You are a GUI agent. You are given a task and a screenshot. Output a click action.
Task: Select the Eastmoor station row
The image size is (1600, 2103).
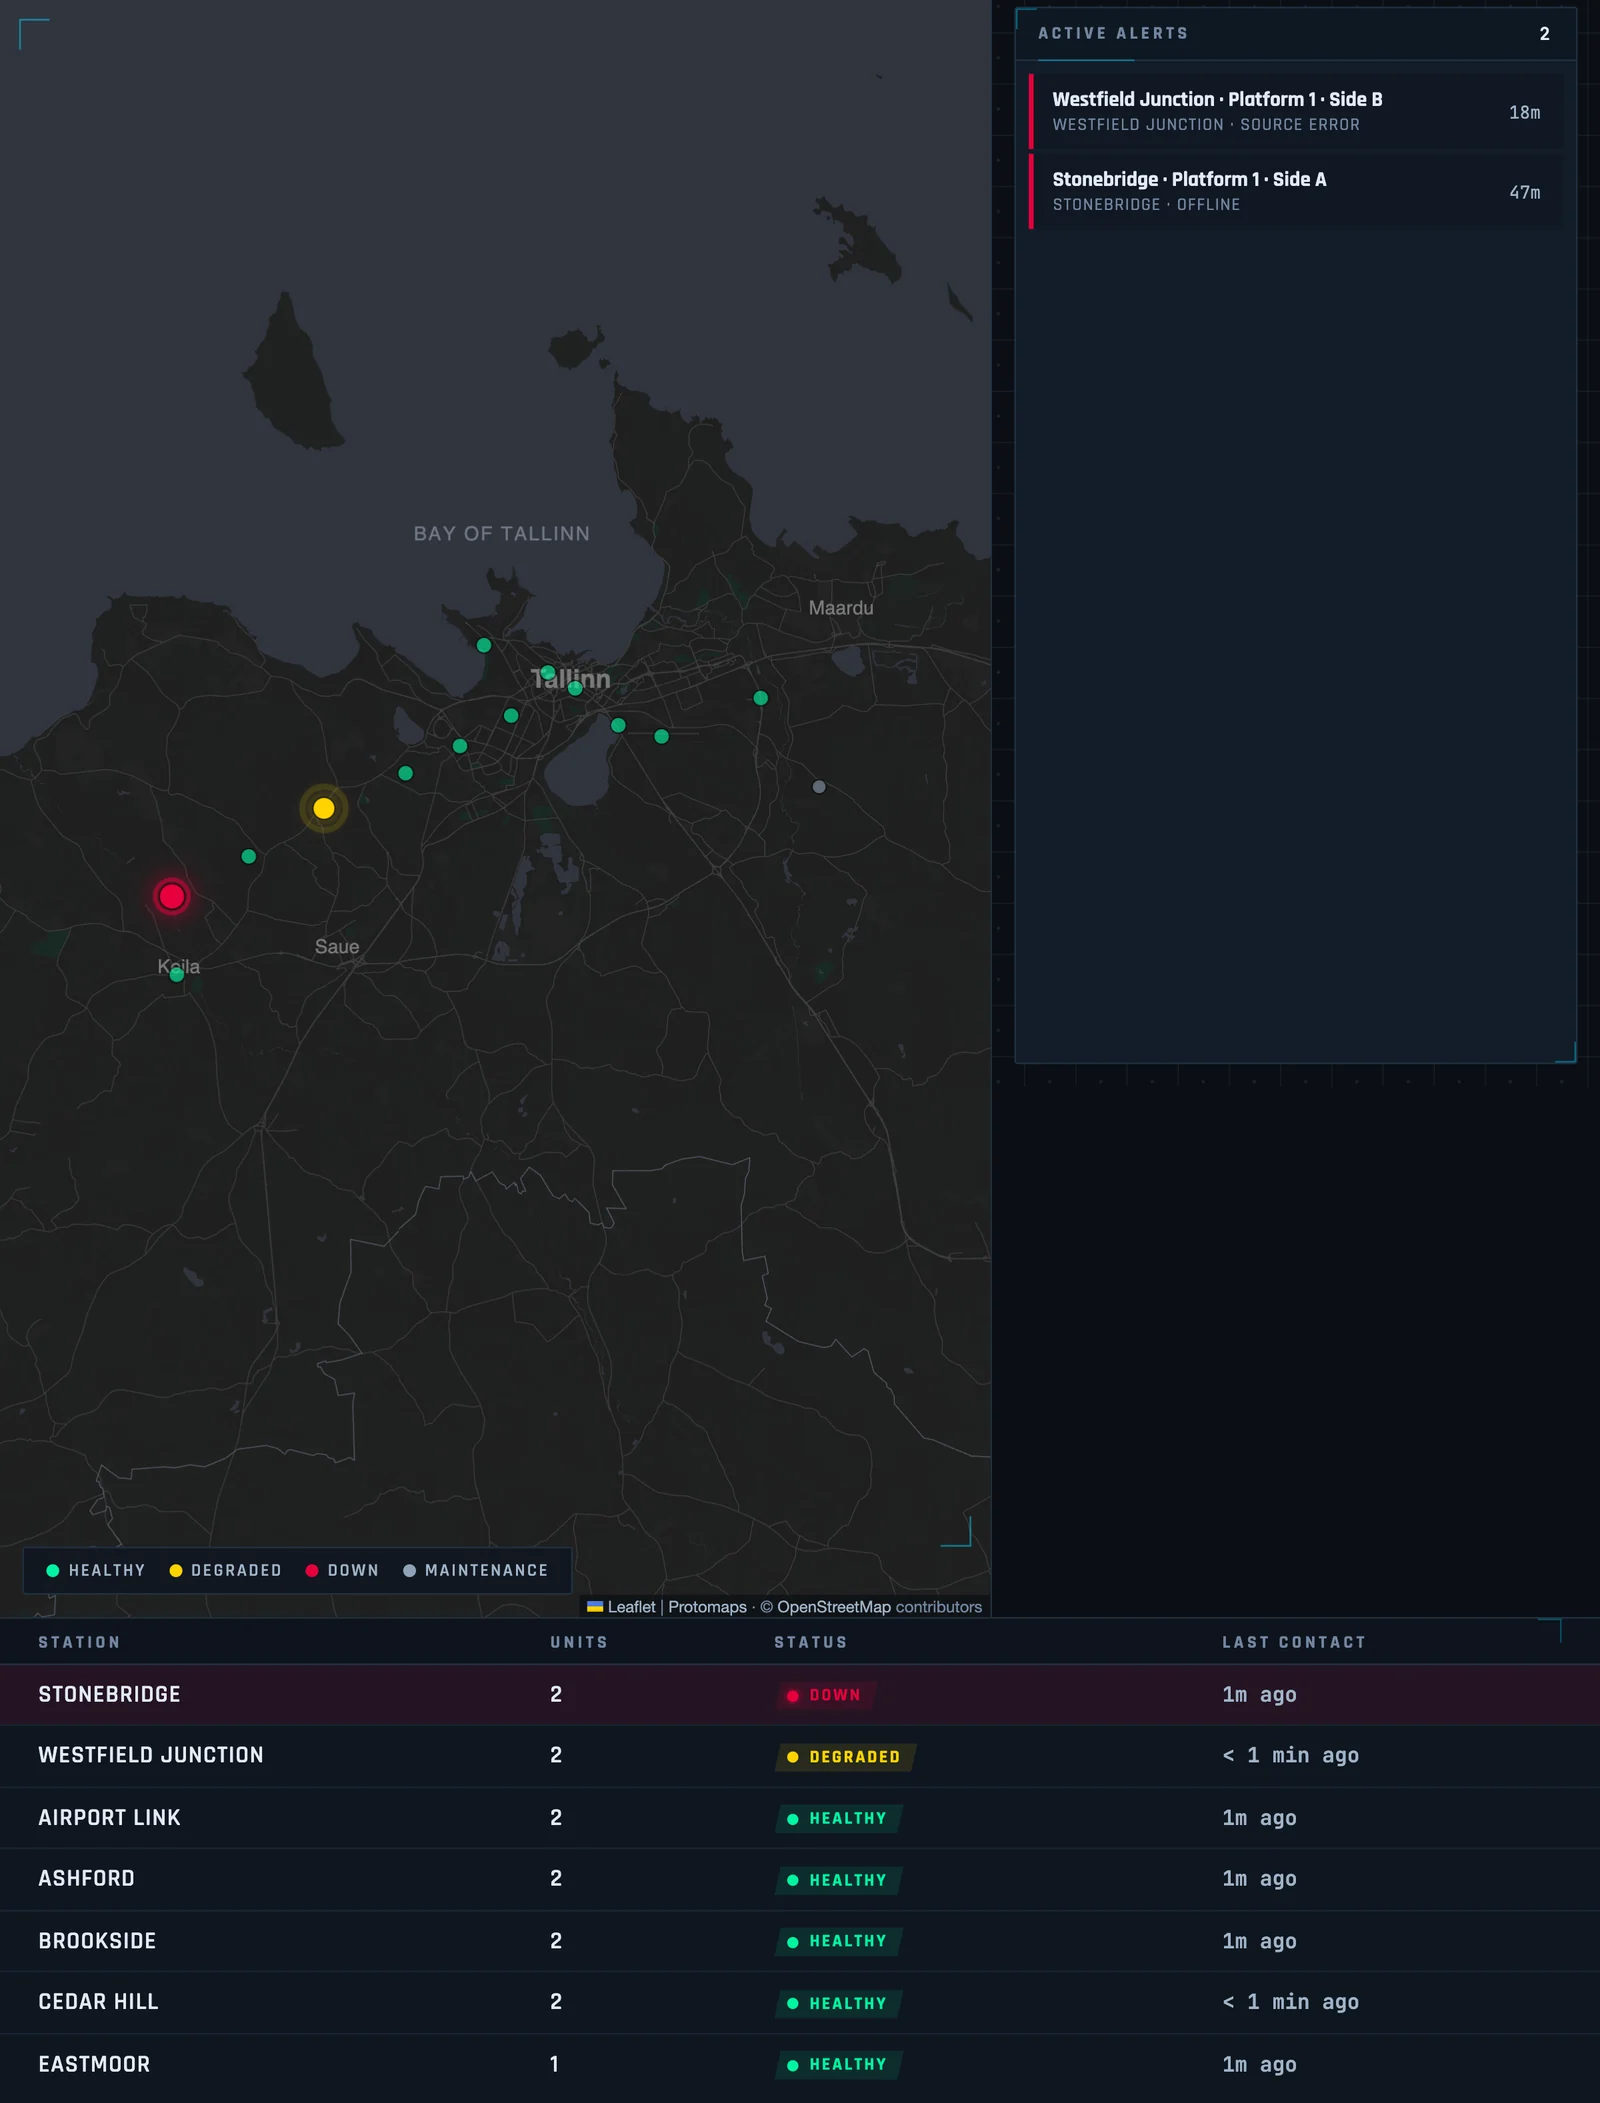coord(800,2064)
